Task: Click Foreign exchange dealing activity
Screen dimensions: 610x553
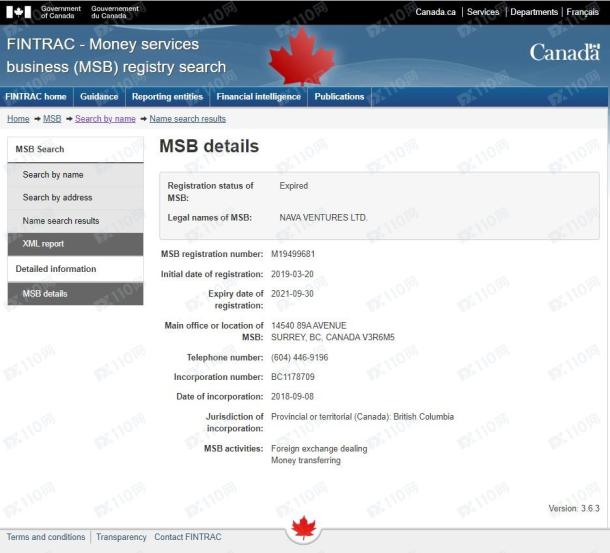Action: point(319,449)
